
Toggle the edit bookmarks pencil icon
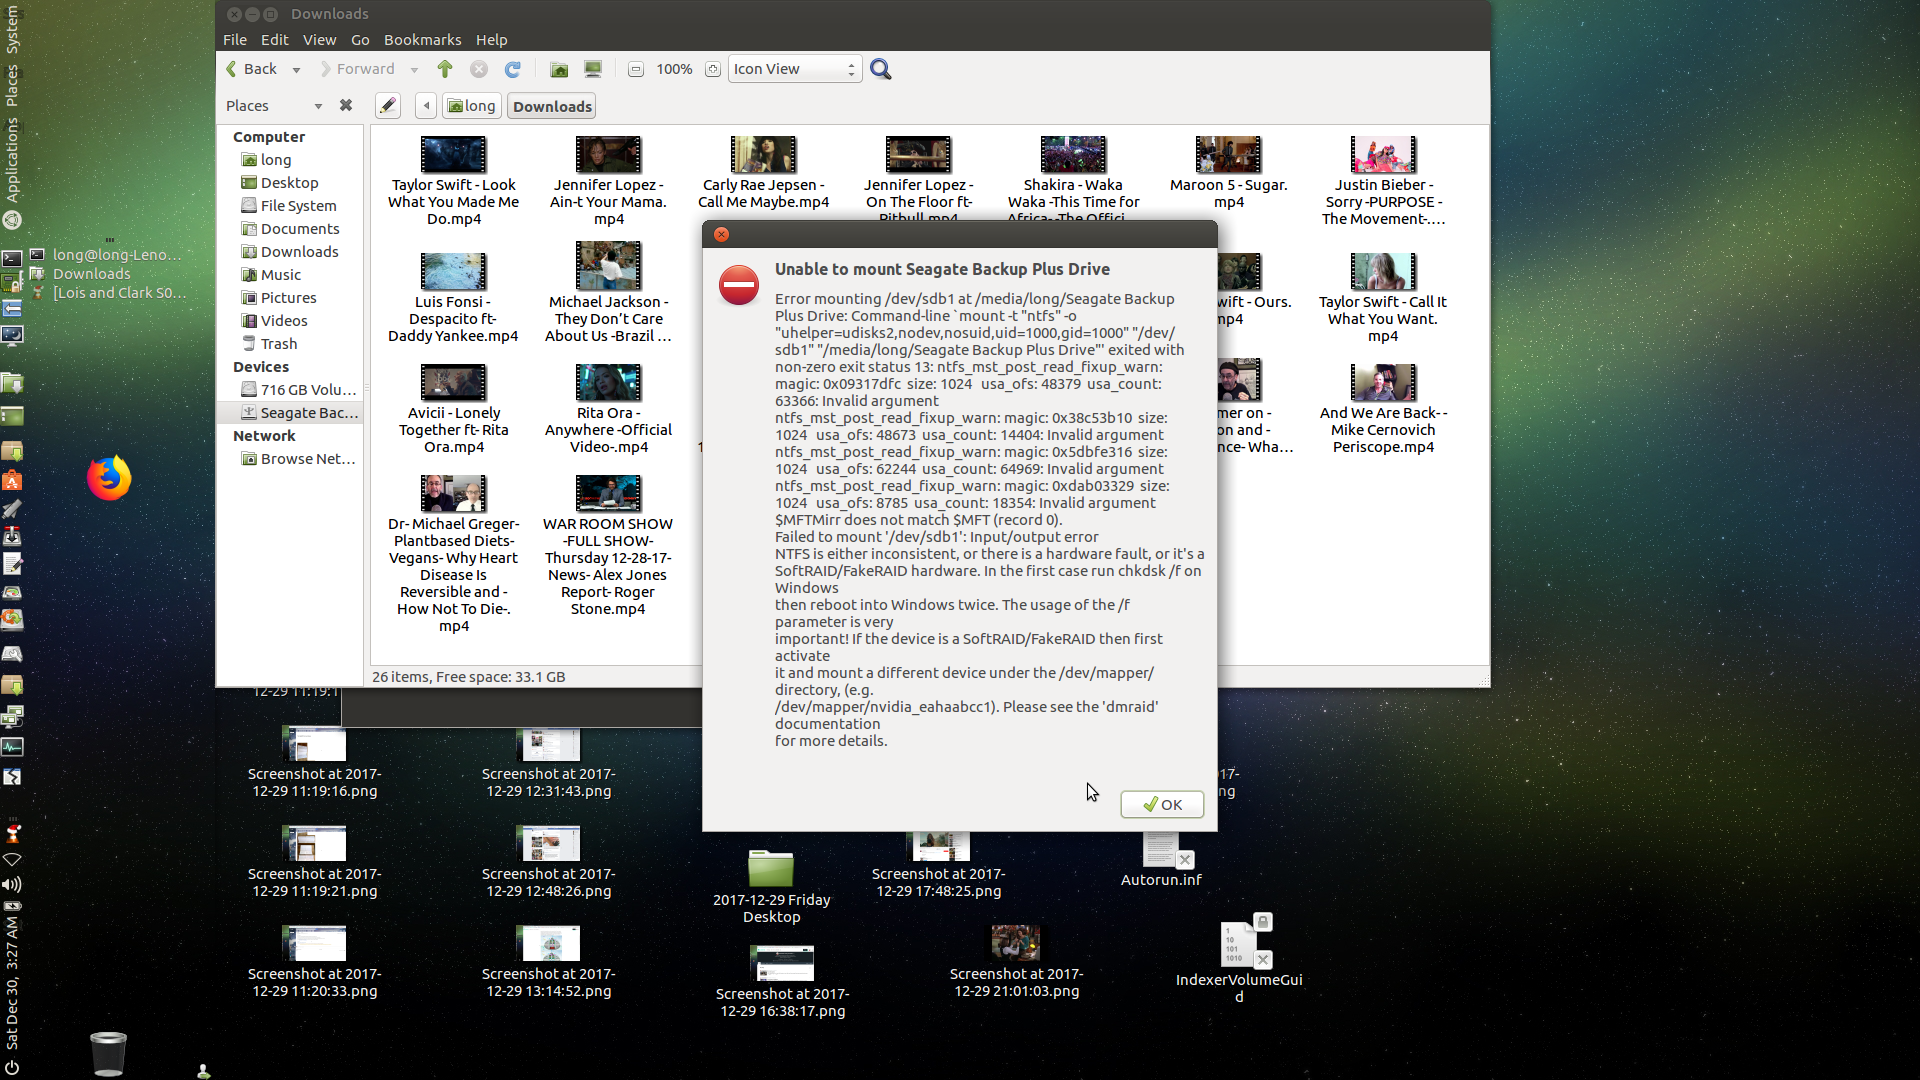[x=388, y=105]
